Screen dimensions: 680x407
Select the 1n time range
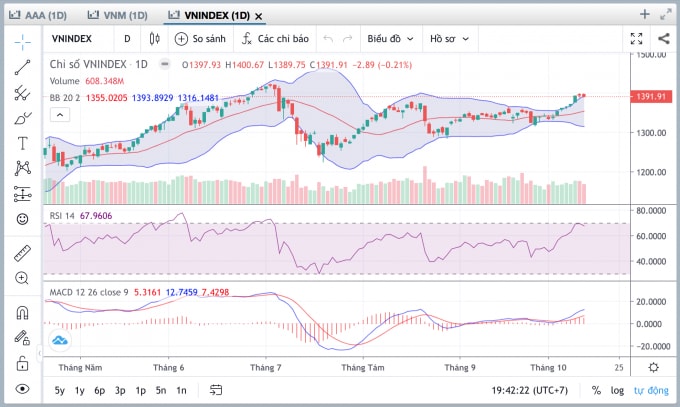pos(181,391)
